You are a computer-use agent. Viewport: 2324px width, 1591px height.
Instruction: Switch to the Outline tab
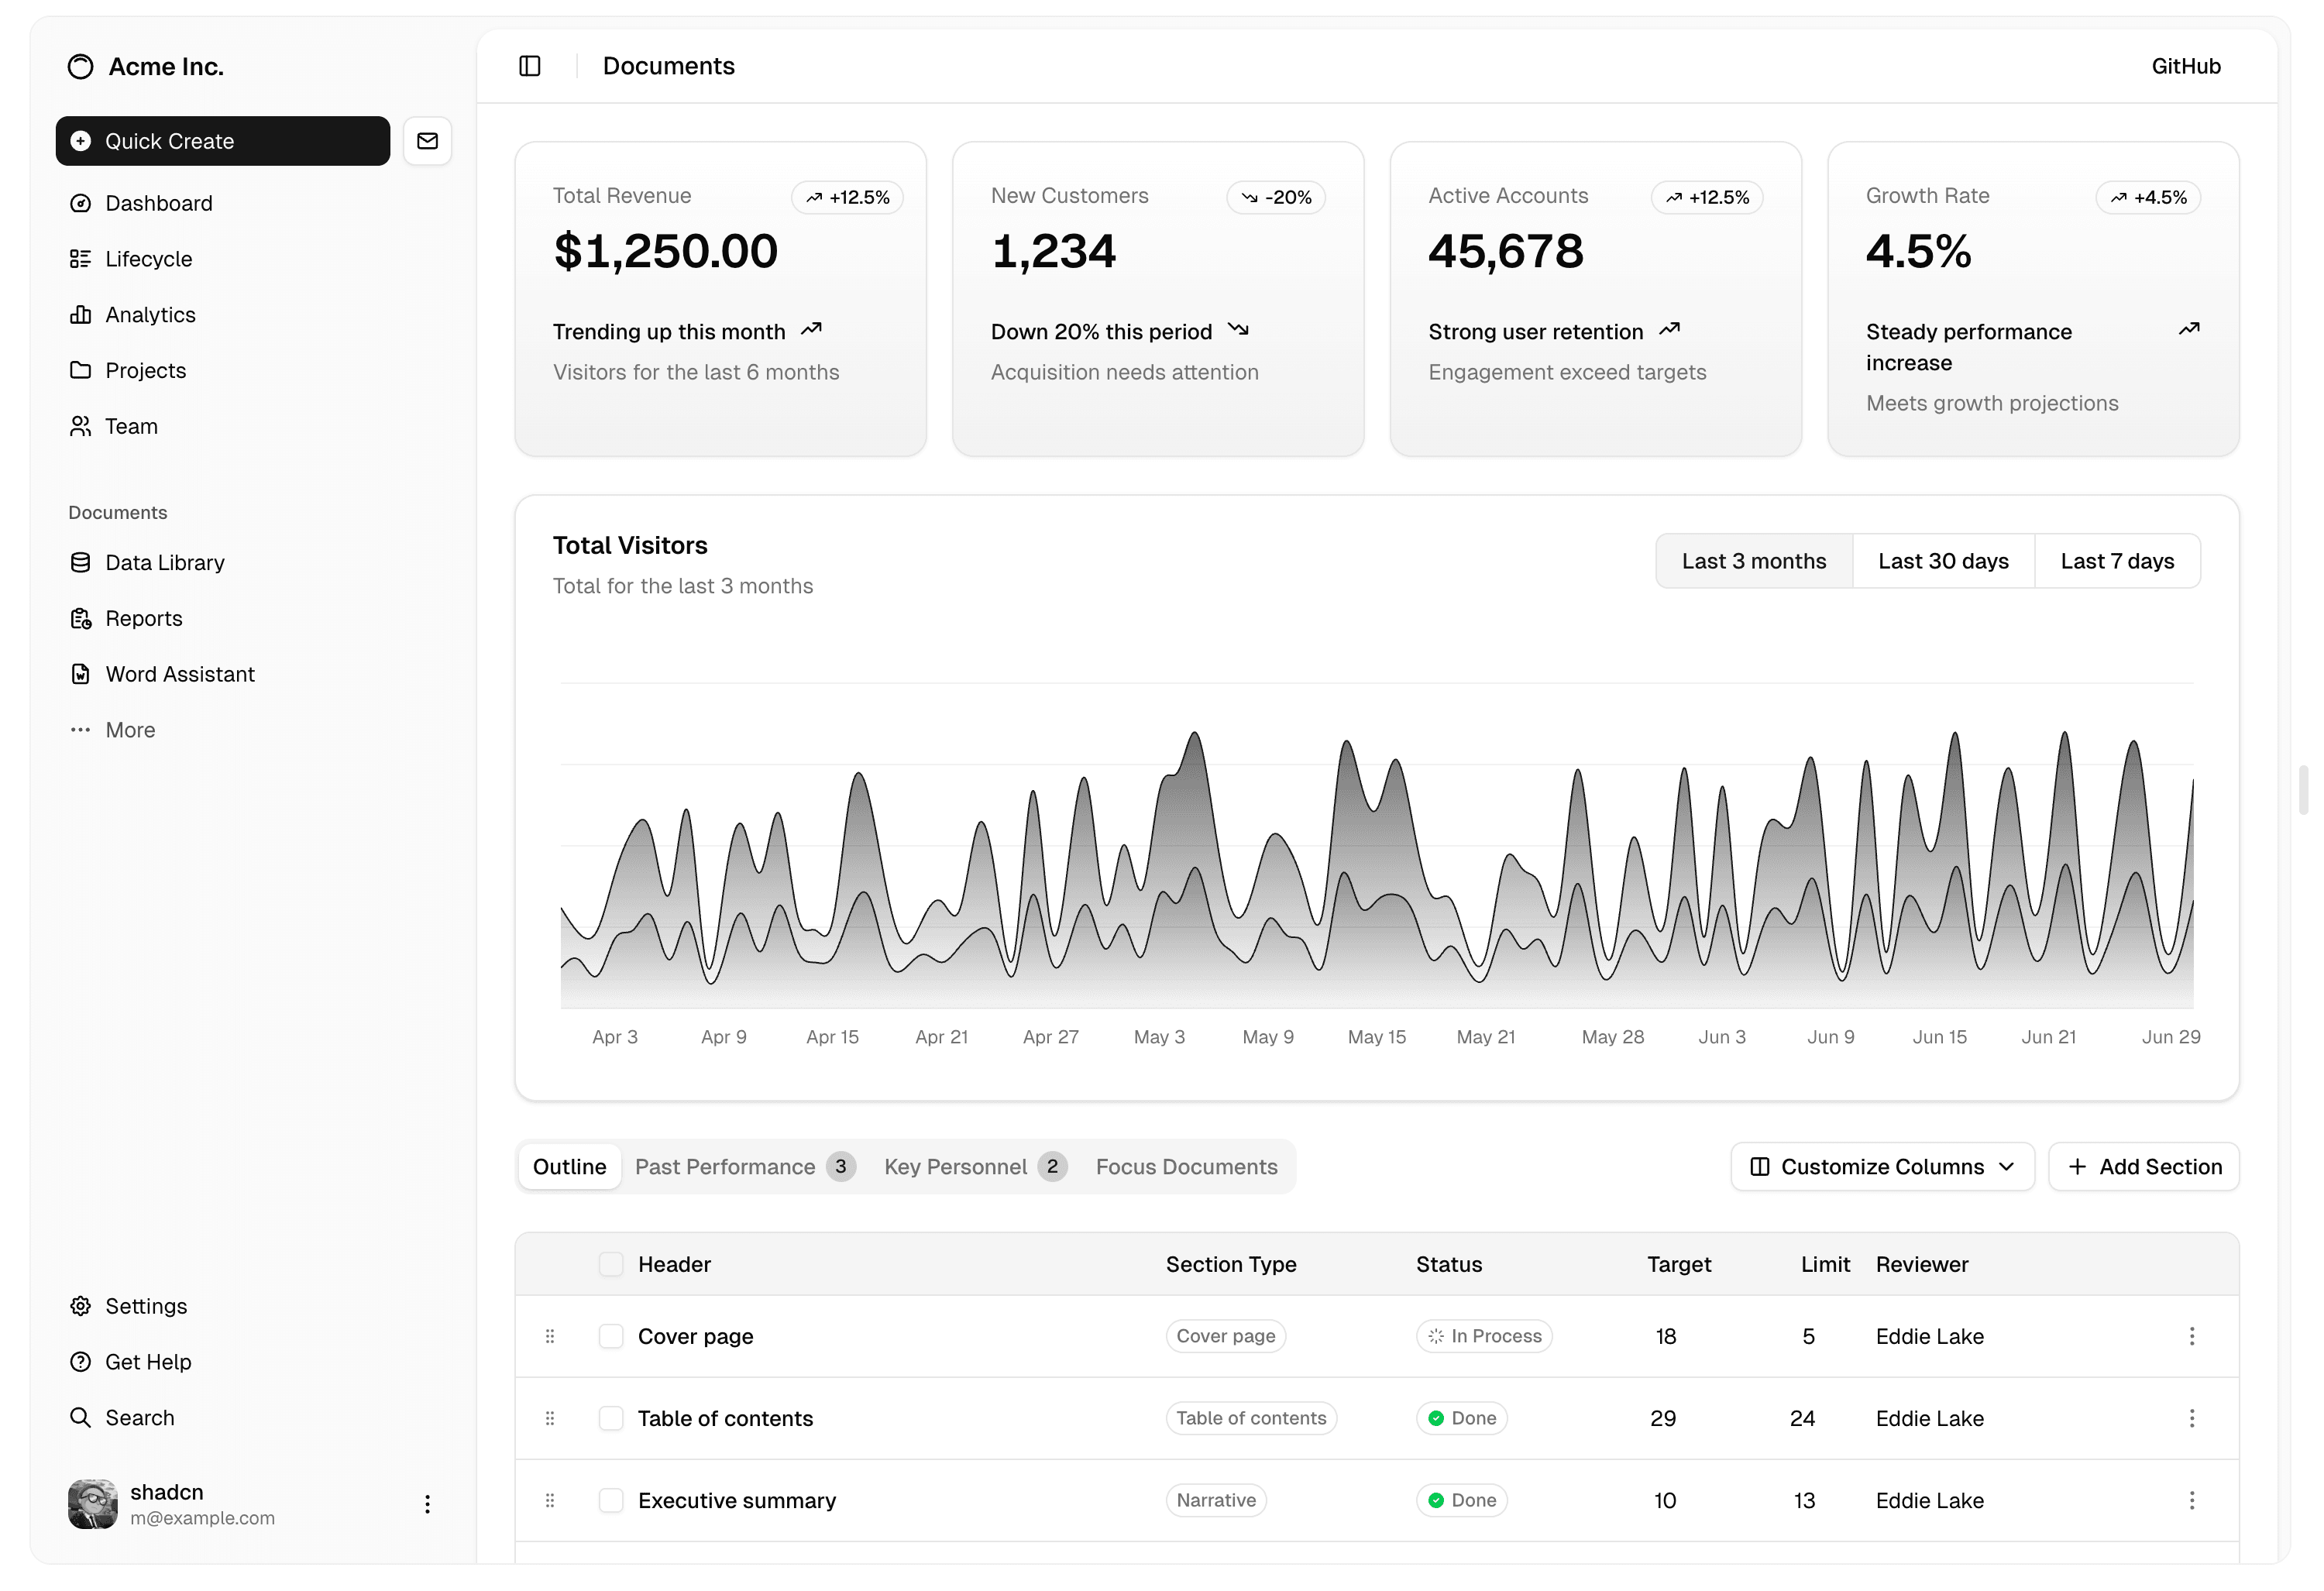coord(569,1167)
